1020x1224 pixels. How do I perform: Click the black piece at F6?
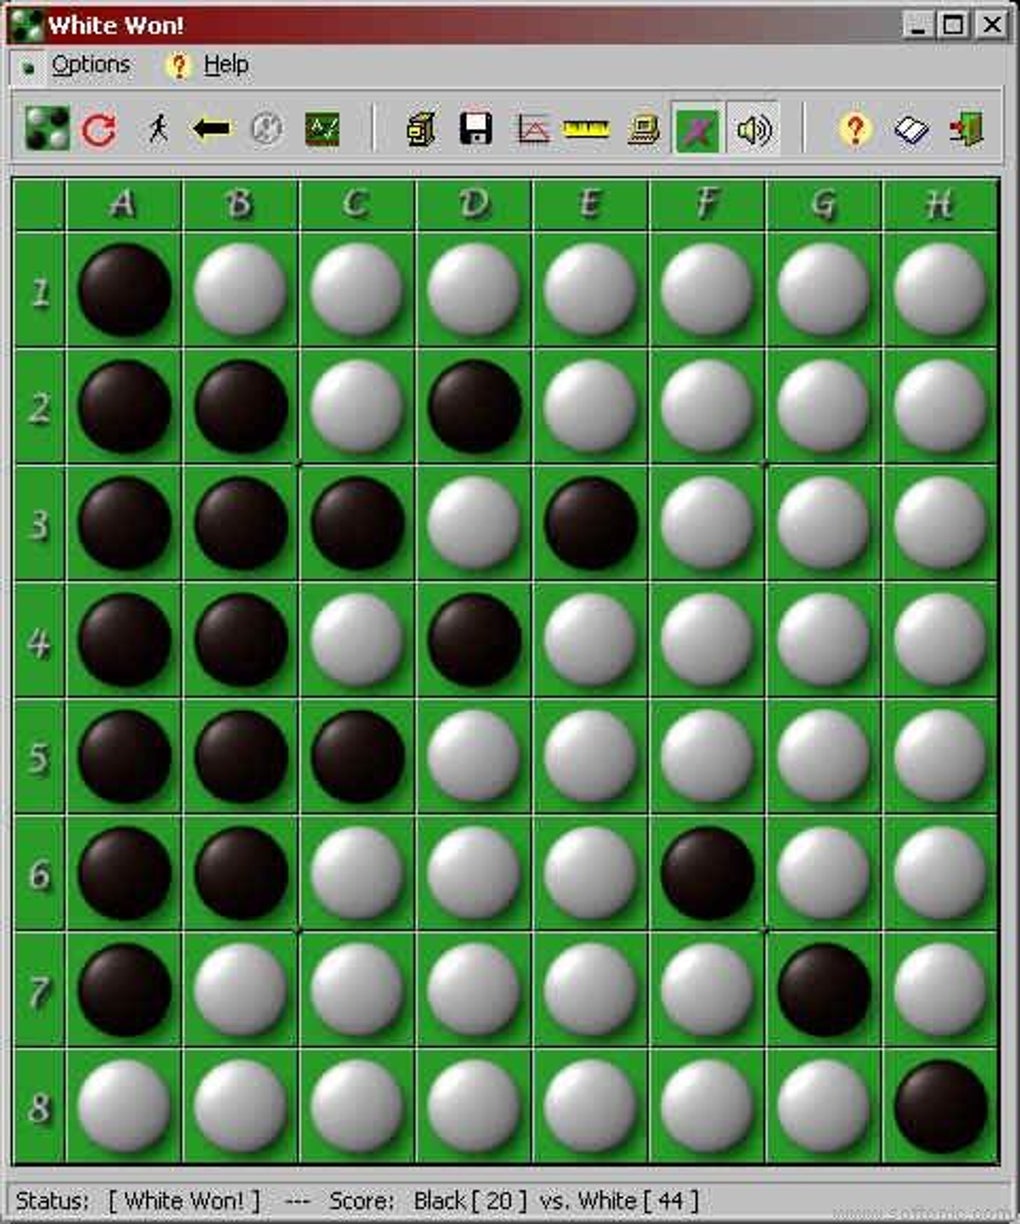click(x=707, y=873)
